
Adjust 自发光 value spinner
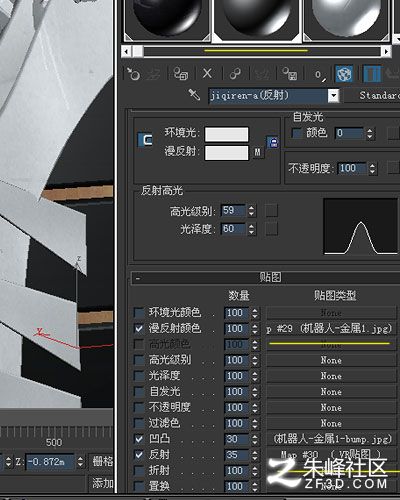click(x=370, y=133)
